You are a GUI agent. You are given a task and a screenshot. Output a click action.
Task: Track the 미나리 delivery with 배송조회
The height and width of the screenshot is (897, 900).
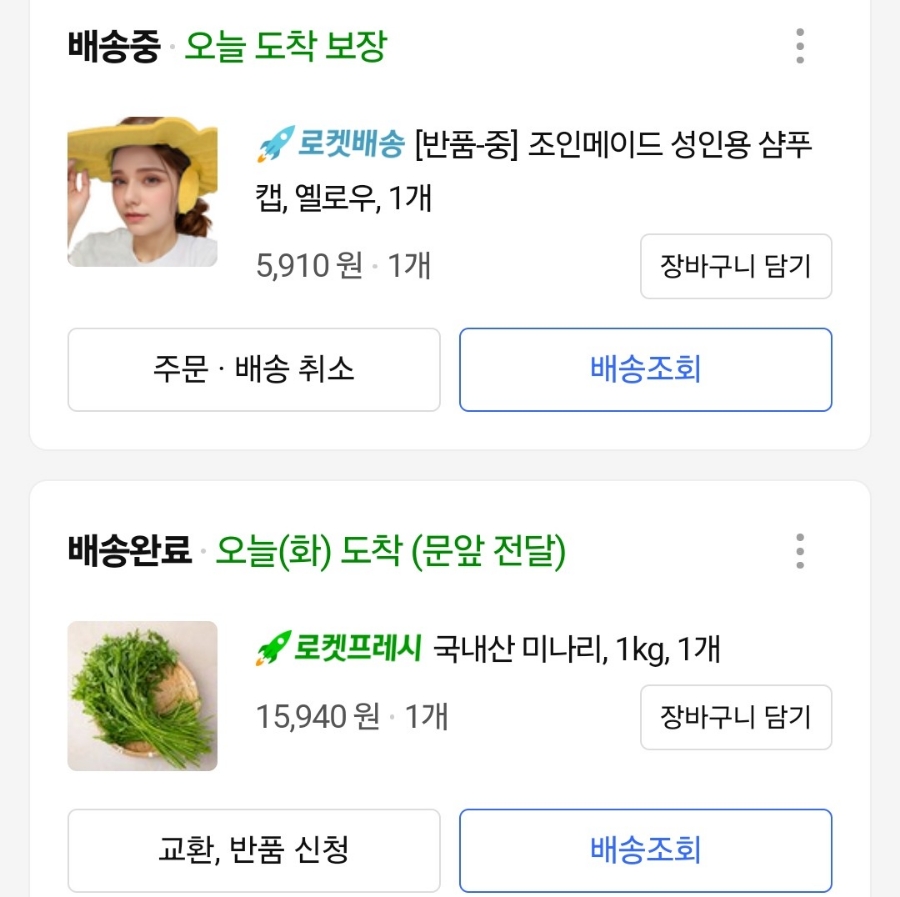pos(645,851)
